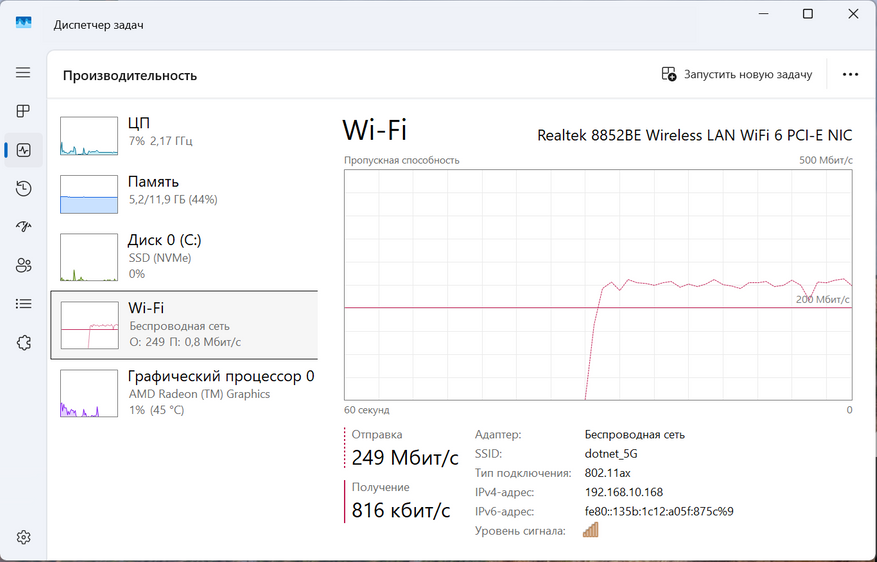Open the three-dot more options menu
The height and width of the screenshot is (562, 877).
pyautogui.click(x=851, y=74)
